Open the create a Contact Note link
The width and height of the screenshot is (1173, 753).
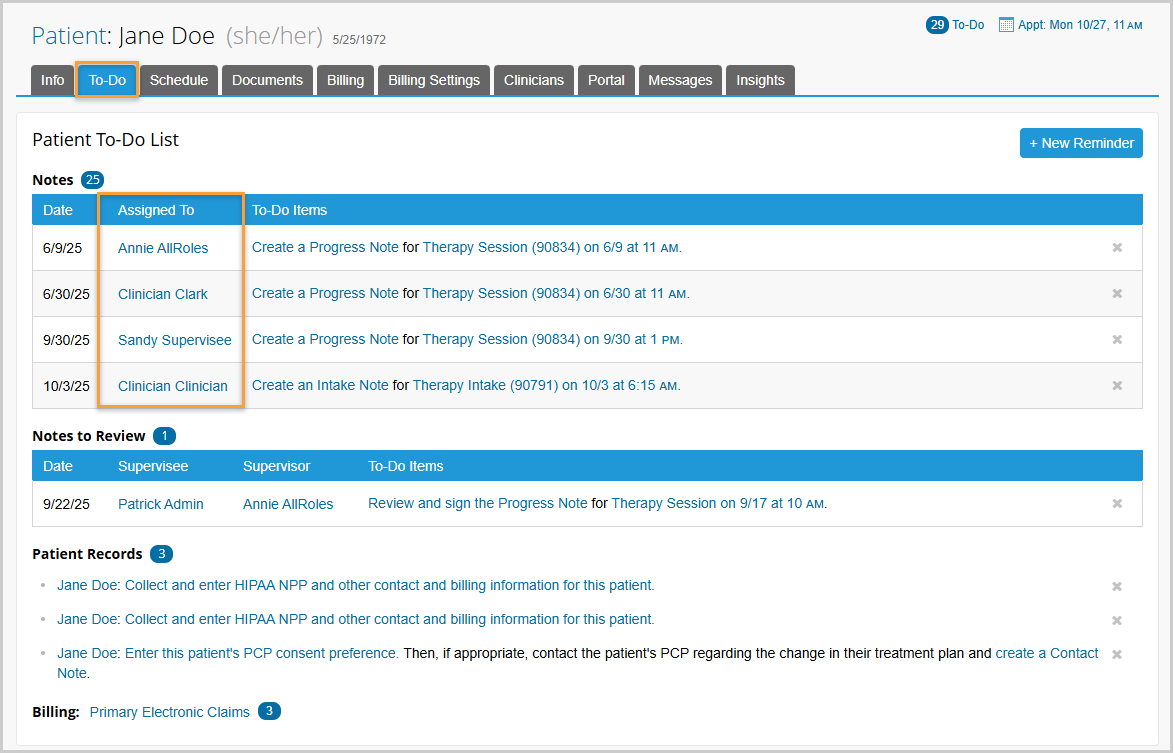pyautogui.click(x=1046, y=653)
